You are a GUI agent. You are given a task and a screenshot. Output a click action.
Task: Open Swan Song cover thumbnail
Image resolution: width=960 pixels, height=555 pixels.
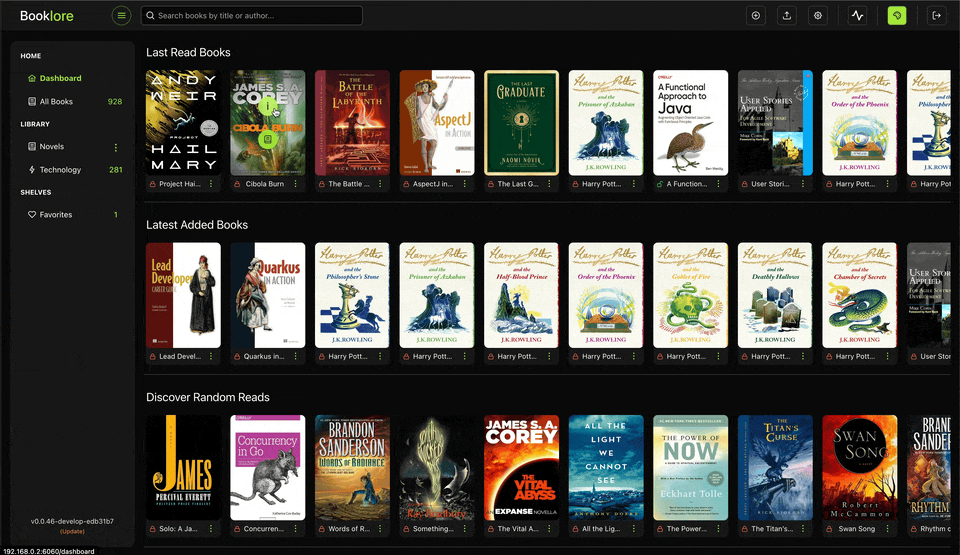(859, 467)
